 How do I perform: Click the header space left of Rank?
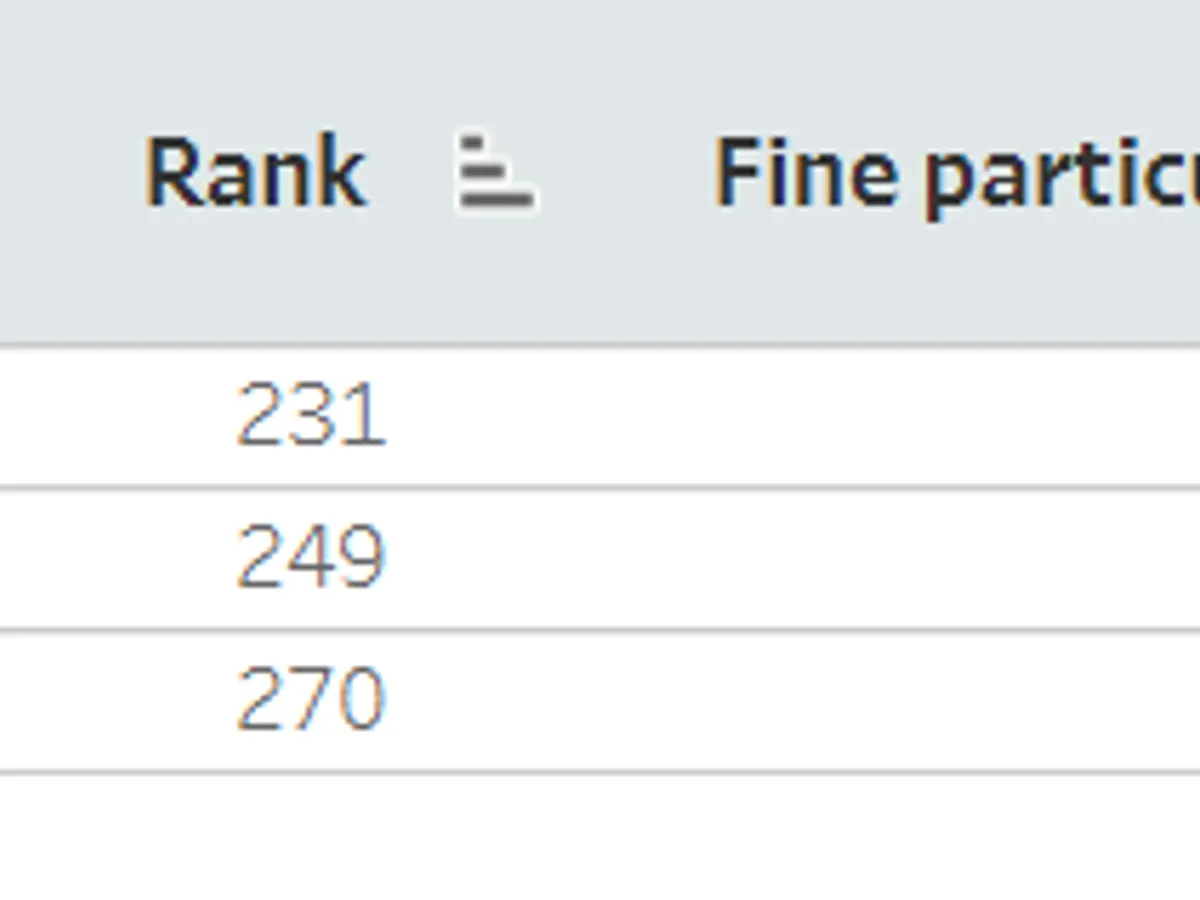[70, 173]
